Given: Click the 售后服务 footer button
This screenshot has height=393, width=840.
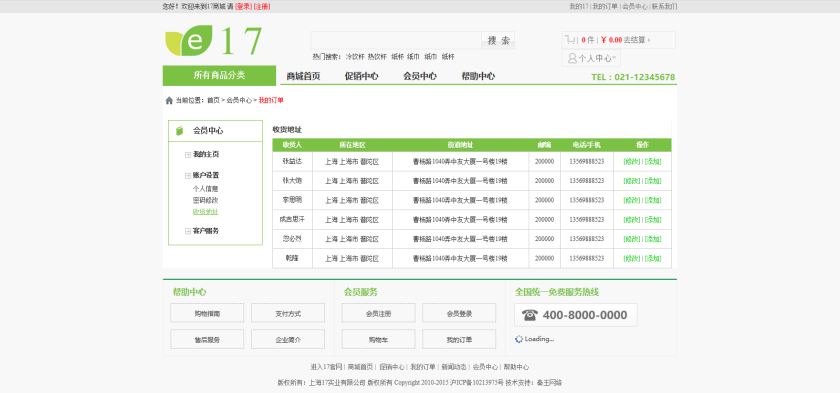Looking at the screenshot, I should tap(207, 339).
